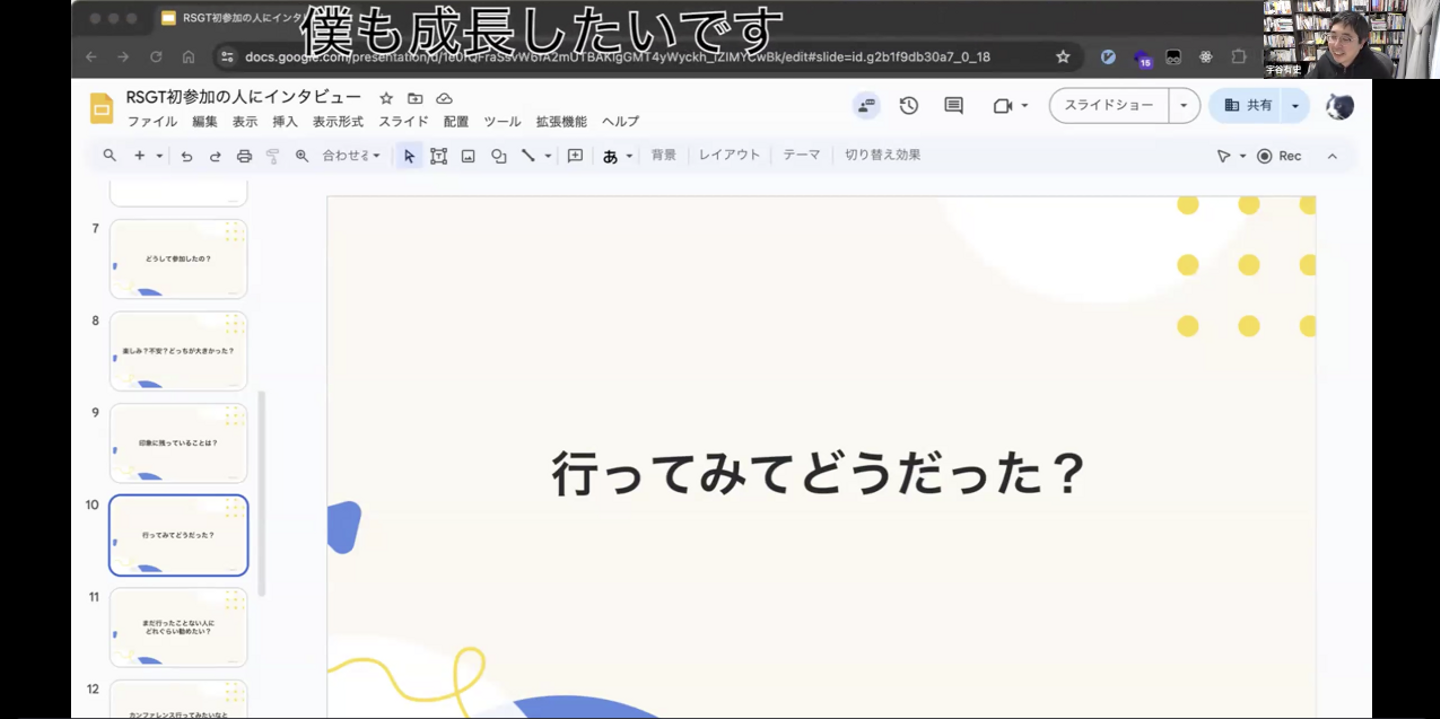Click the undo arrow

coord(186,156)
